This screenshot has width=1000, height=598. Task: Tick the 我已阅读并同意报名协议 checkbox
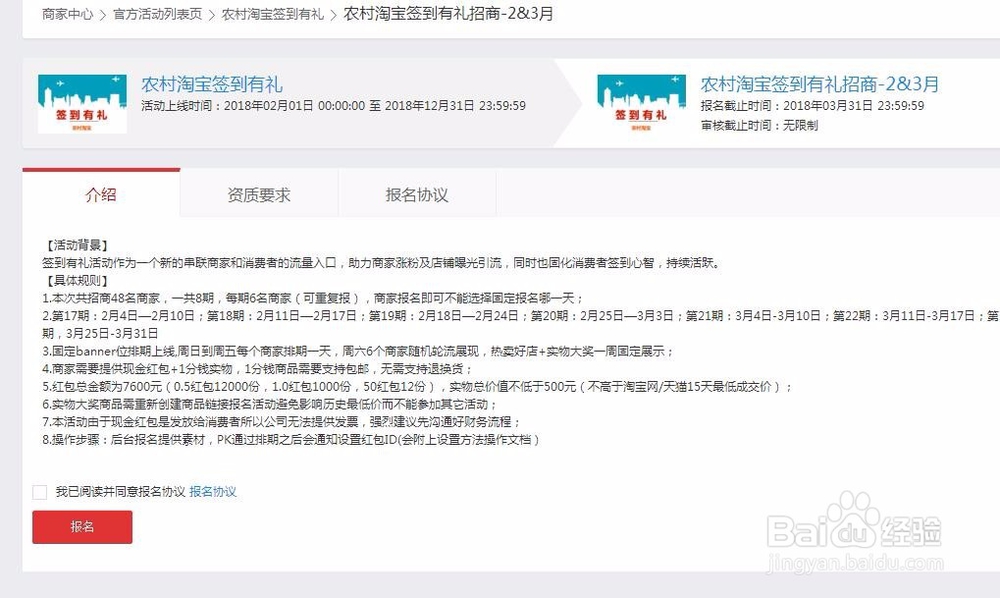[40, 492]
